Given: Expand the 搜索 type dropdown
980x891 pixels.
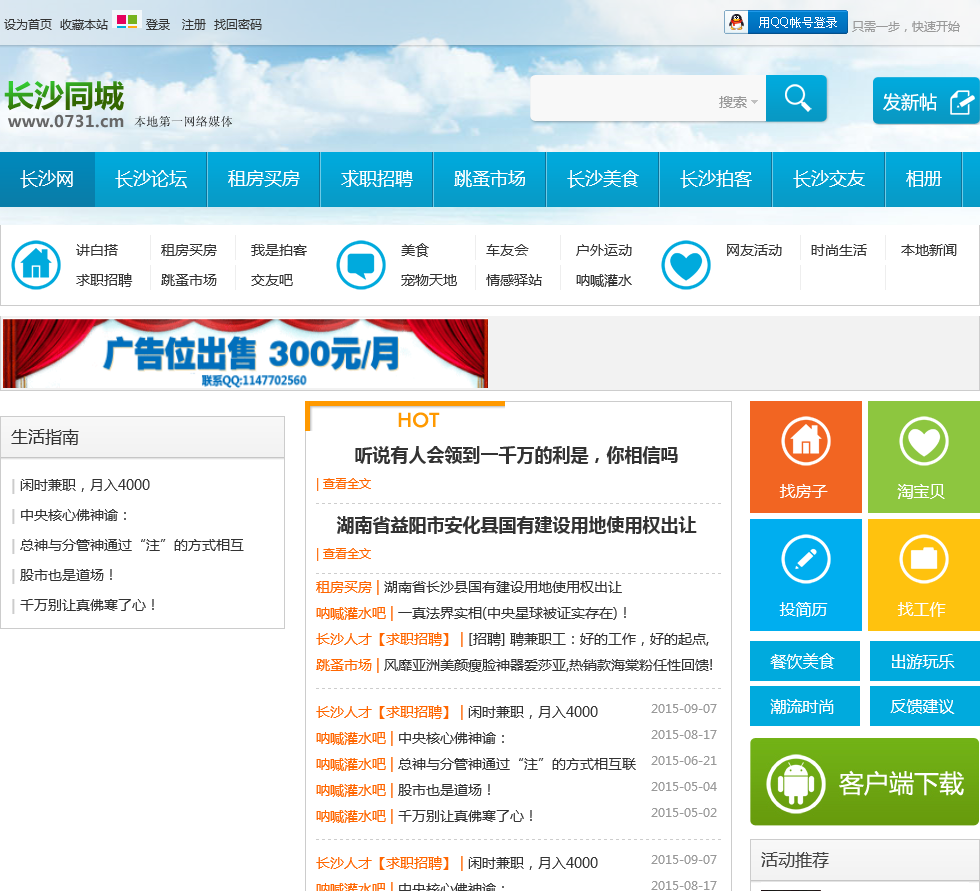Looking at the screenshot, I should [738, 102].
